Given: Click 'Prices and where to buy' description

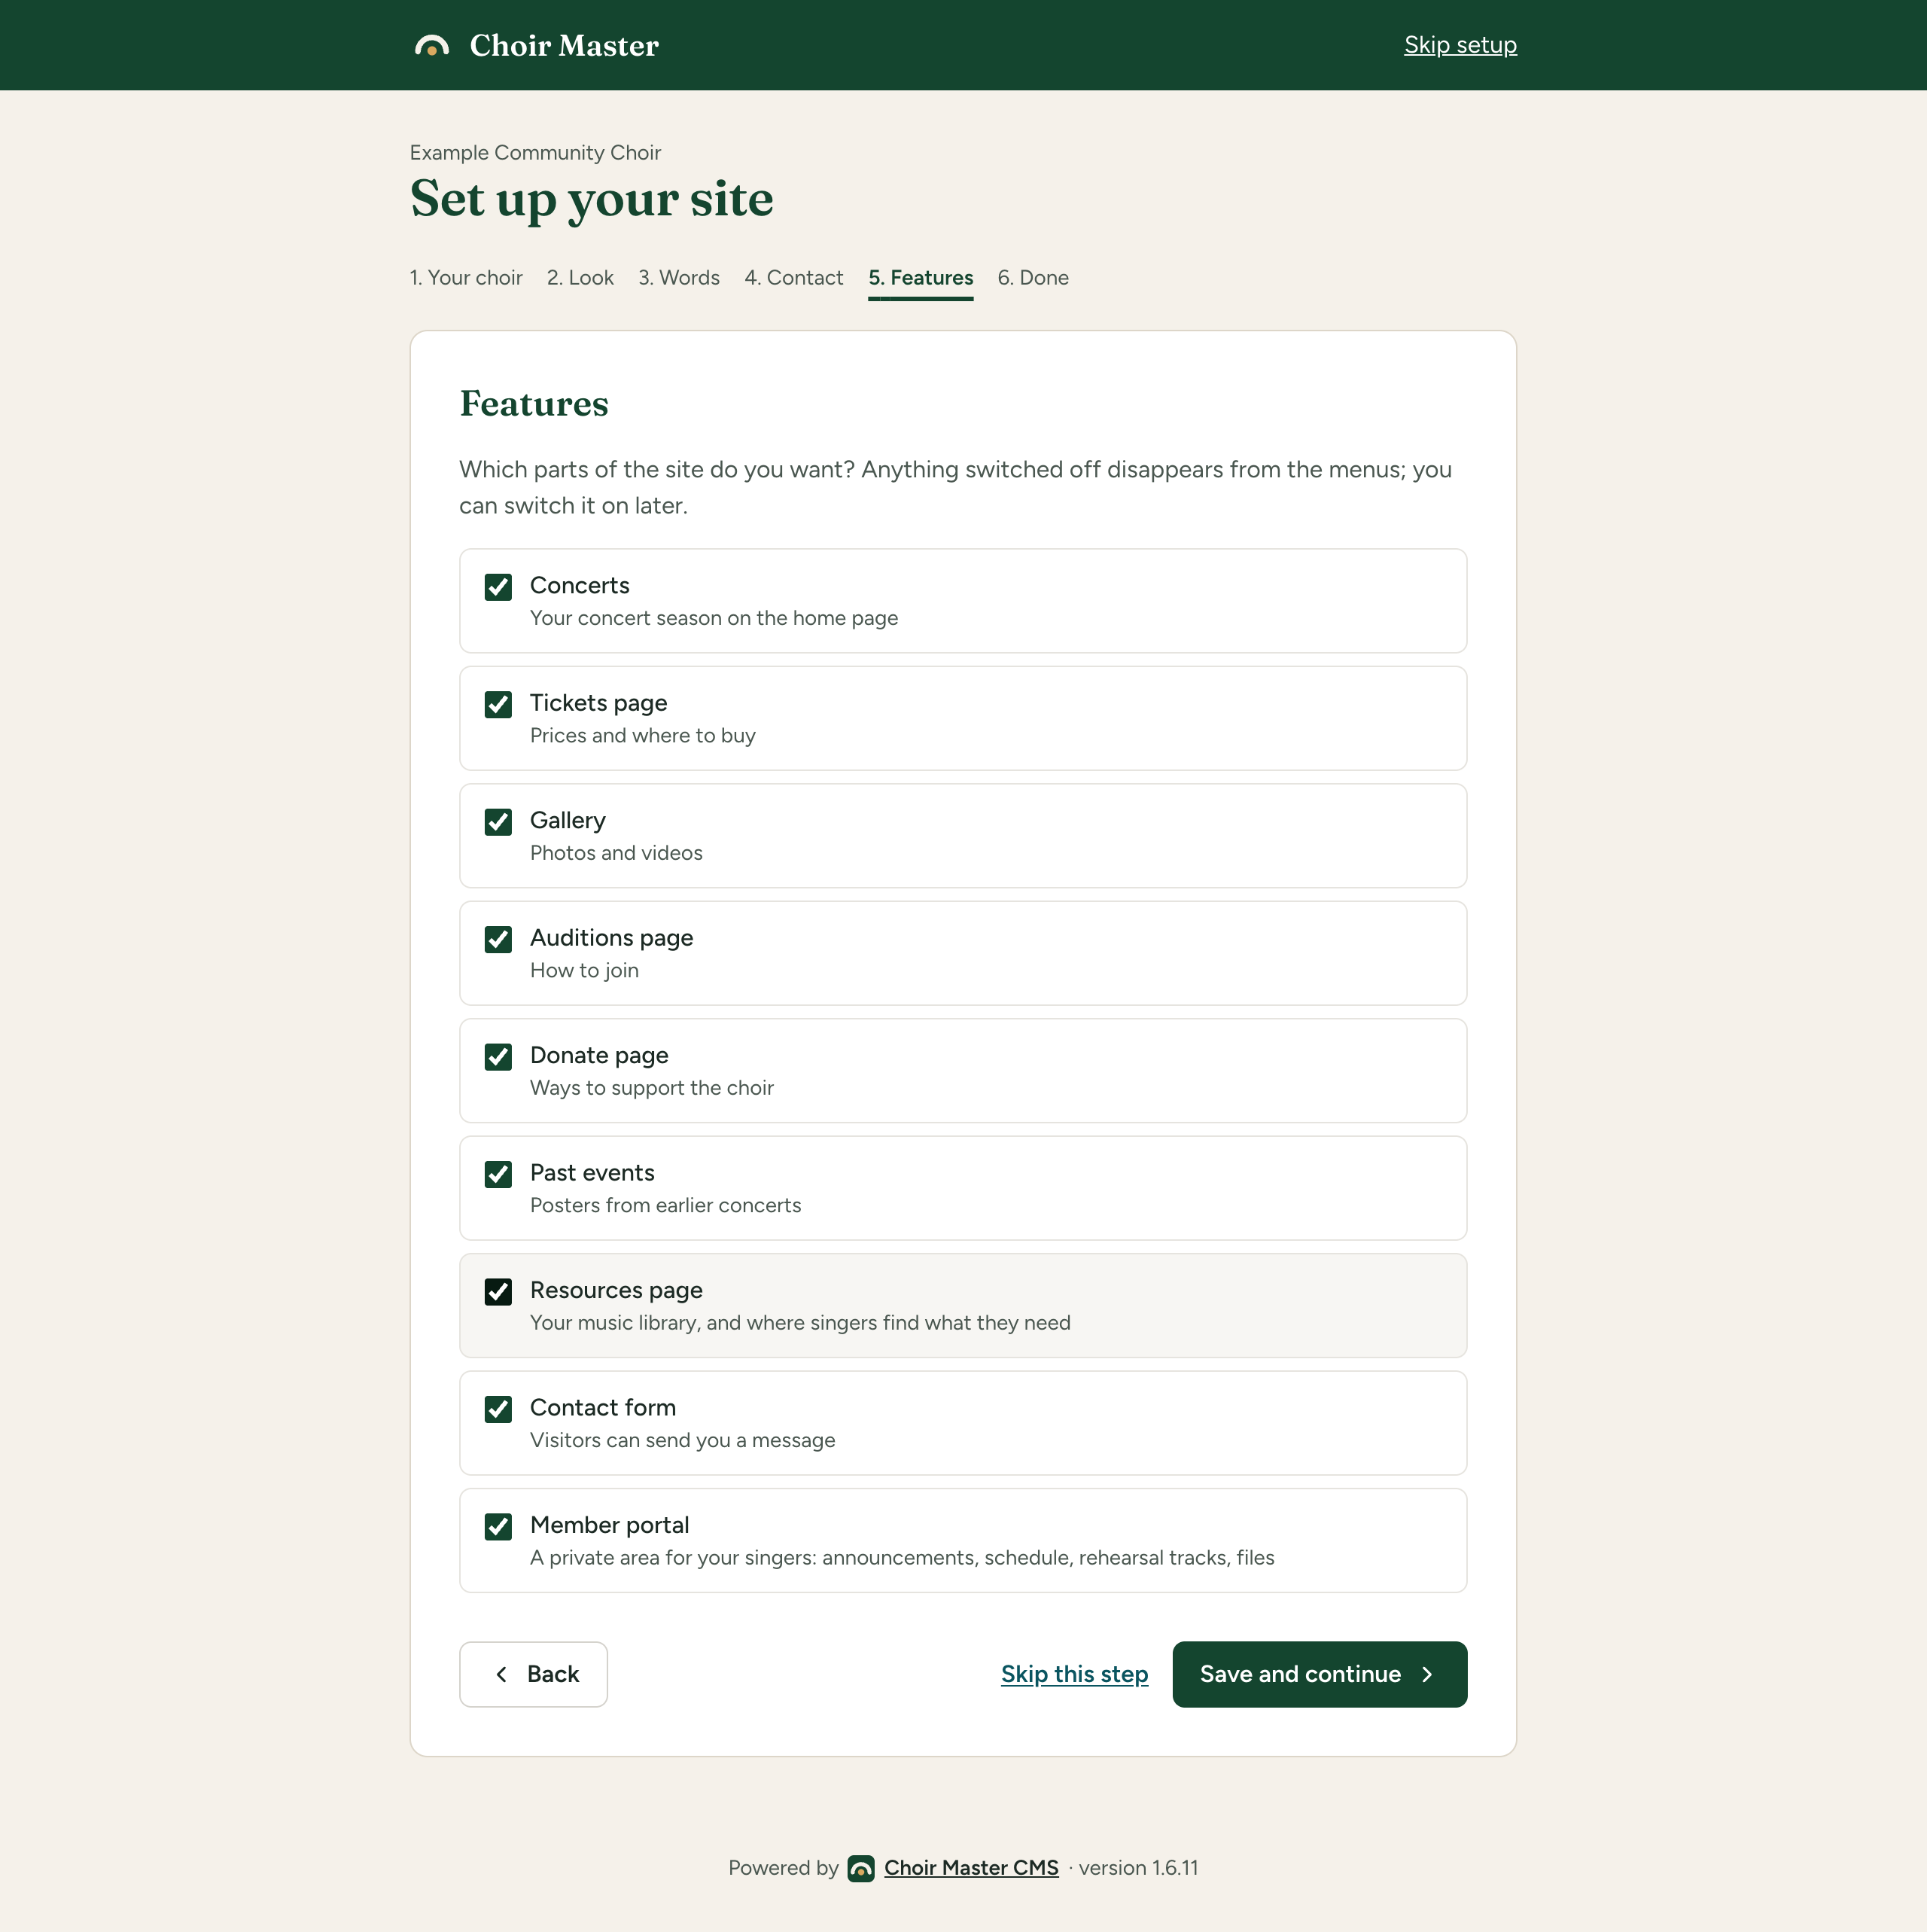Looking at the screenshot, I should pos(643,735).
